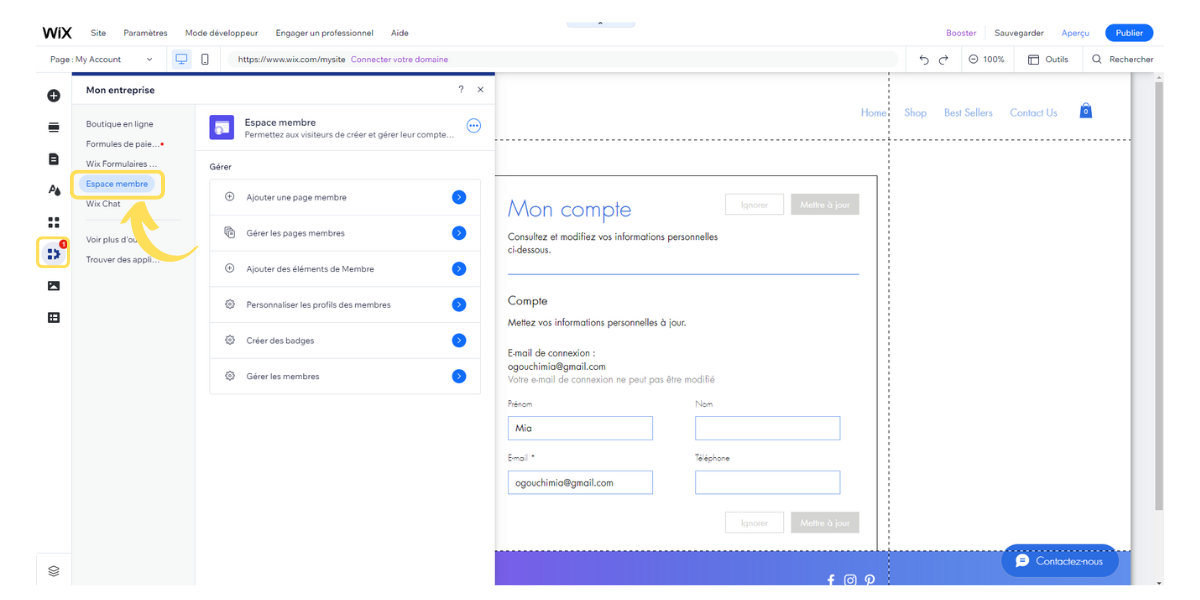Image resolution: width=1200 pixels, height=600 pixels.
Task: Open the Mode développeur menu
Action: (x=221, y=33)
